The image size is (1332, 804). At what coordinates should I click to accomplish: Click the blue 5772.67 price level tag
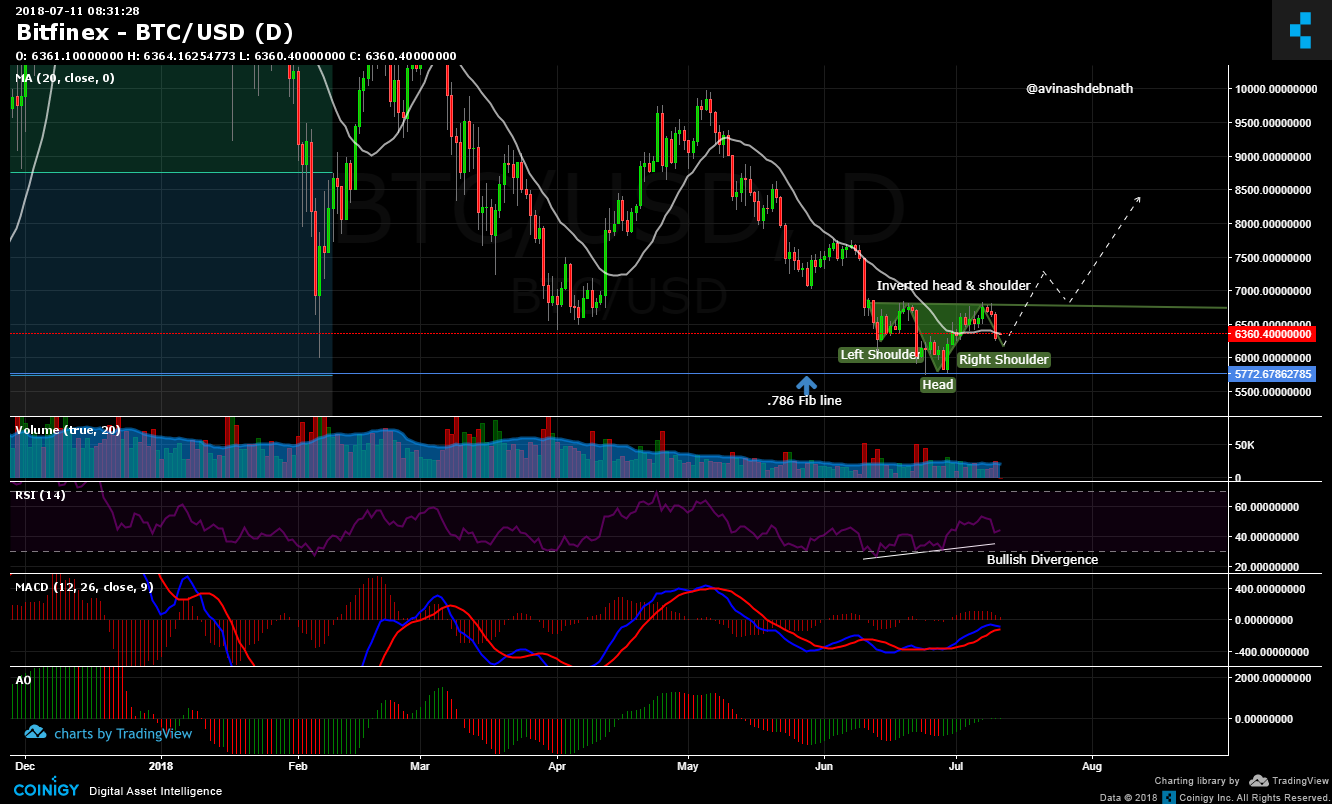click(1271, 374)
